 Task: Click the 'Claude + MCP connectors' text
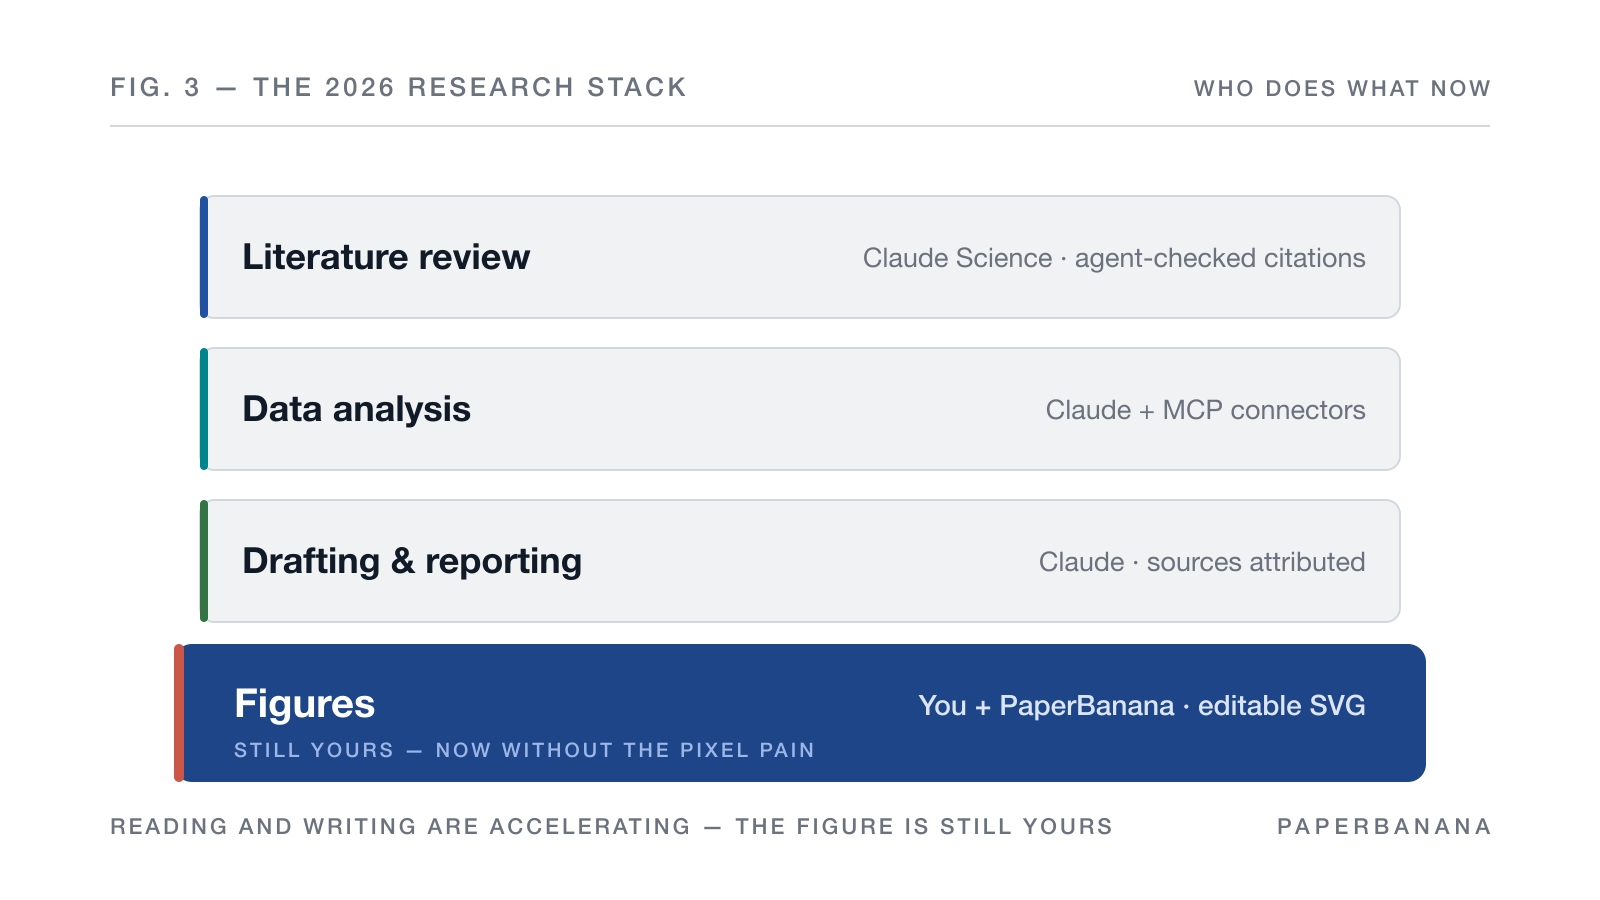tap(1205, 410)
